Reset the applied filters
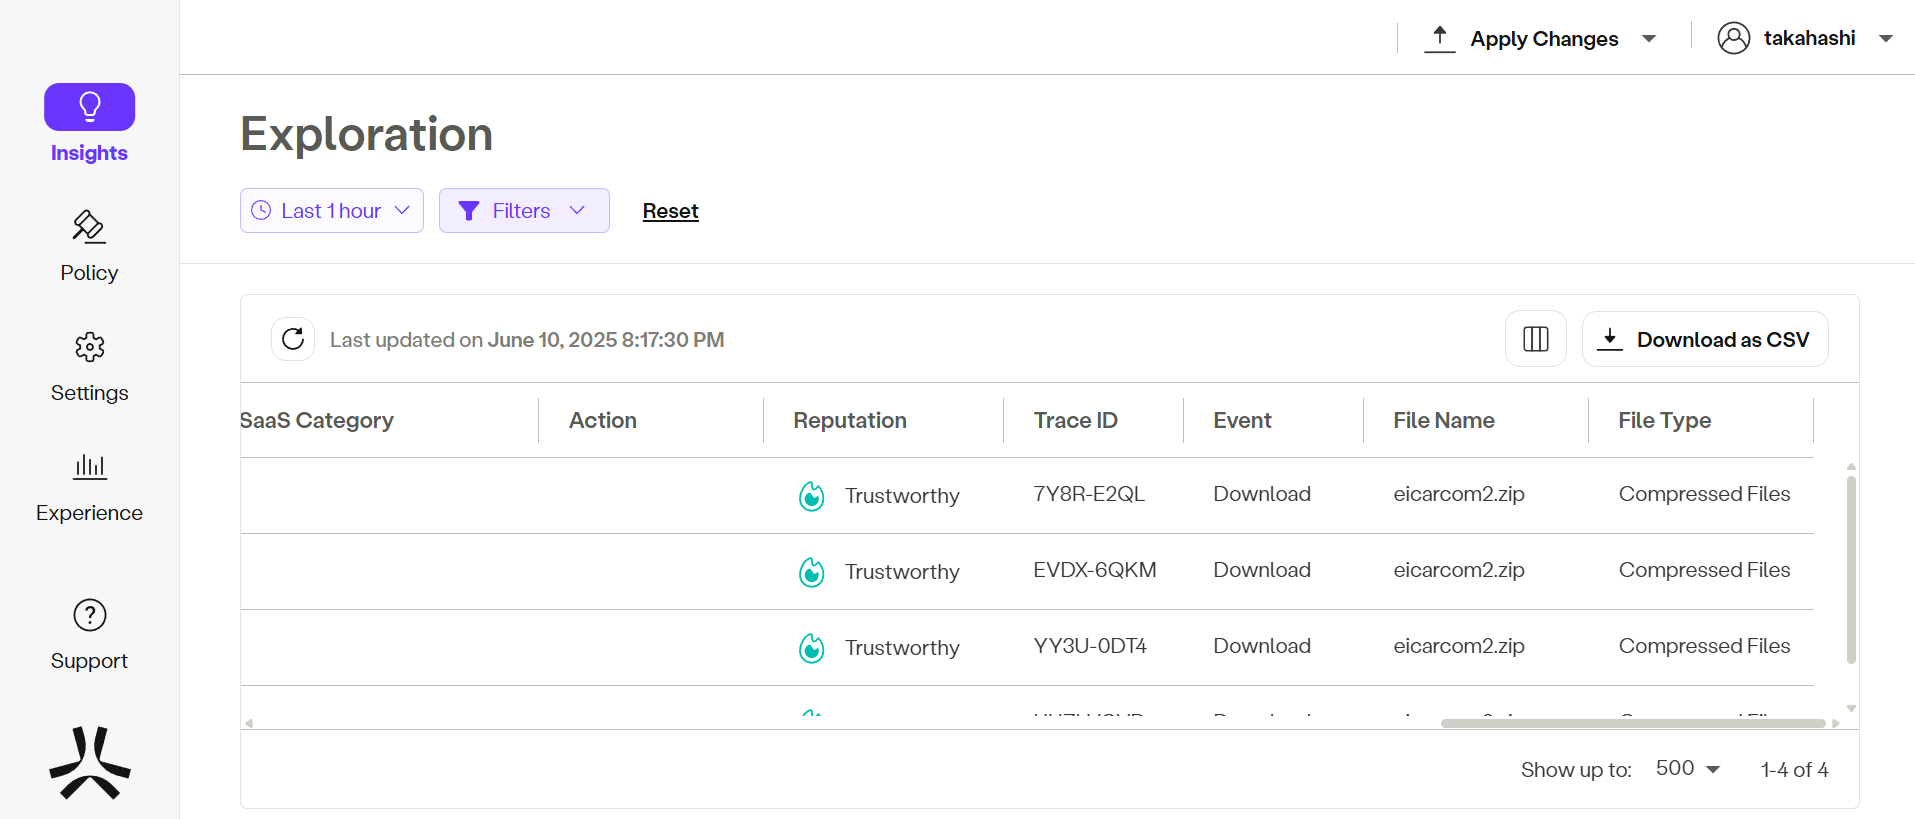 pyautogui.click(x=670, y=211)
